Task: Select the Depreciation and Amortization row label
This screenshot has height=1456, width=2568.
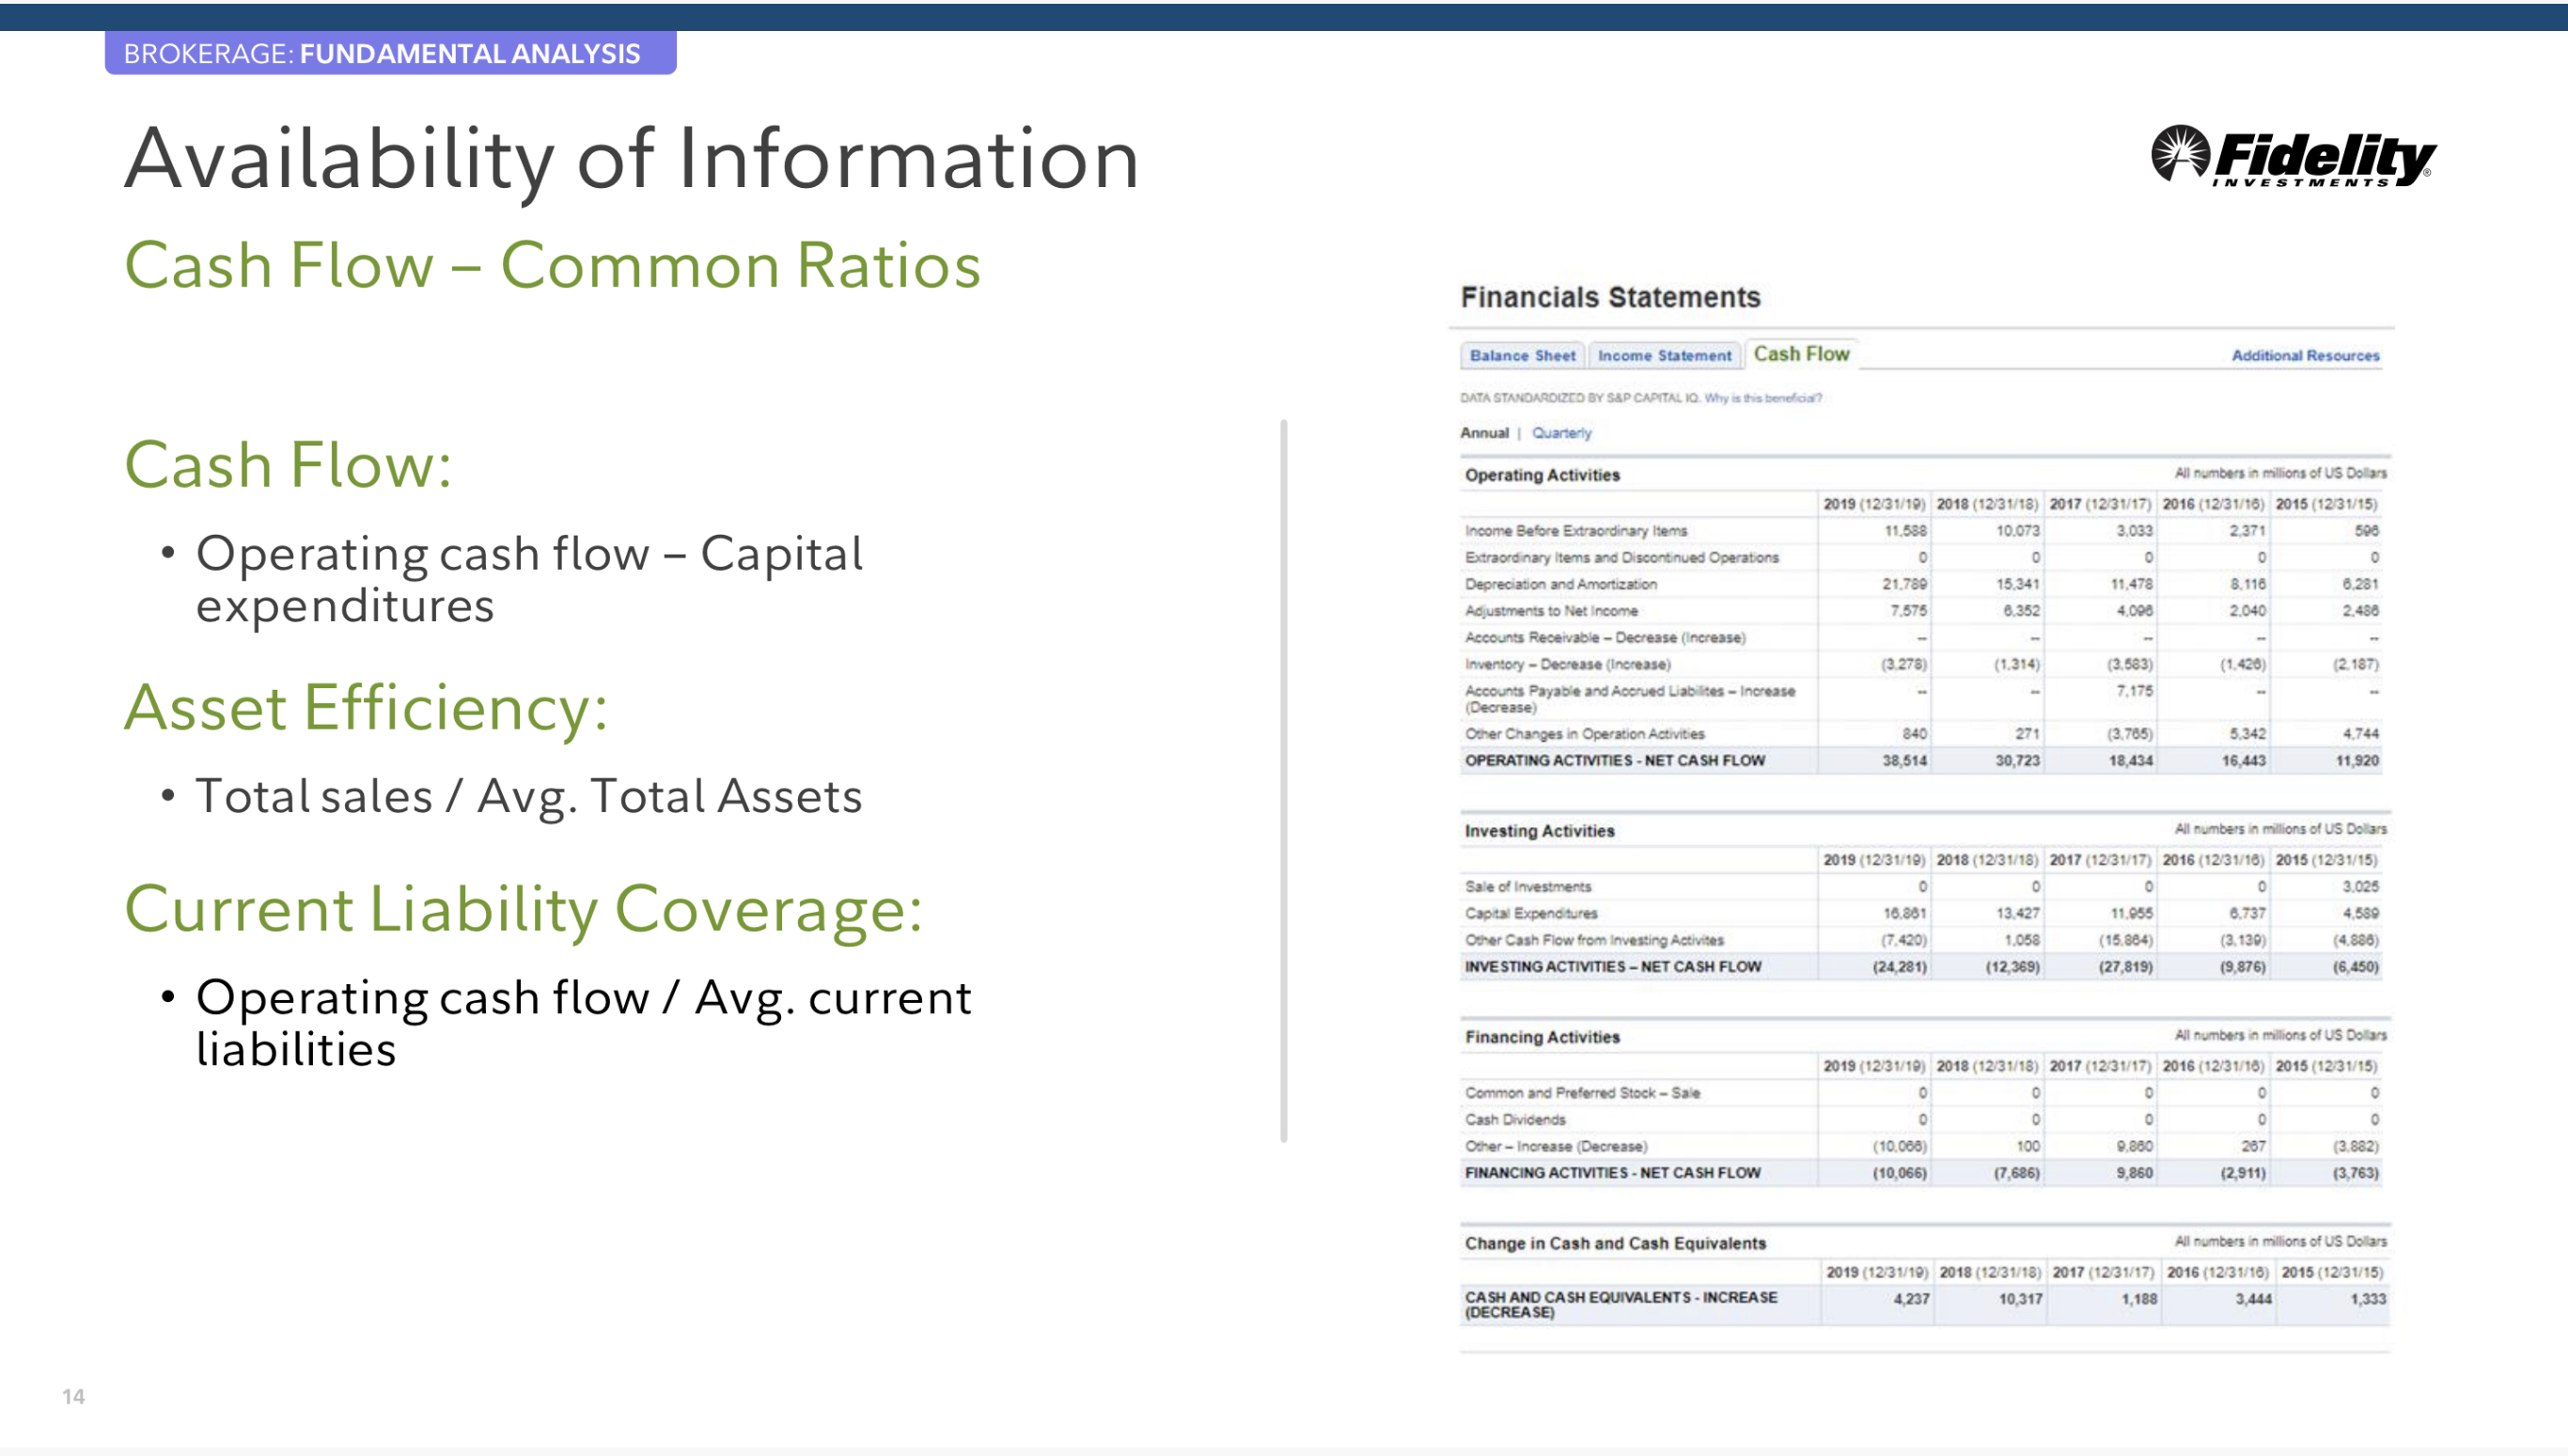Action: [1560, 584]
